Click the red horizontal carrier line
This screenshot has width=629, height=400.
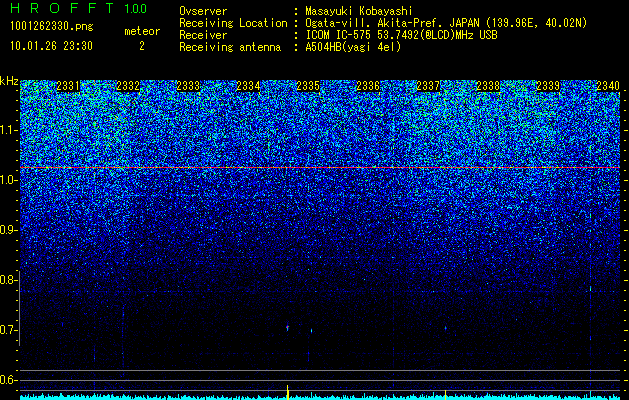[320, 167]
